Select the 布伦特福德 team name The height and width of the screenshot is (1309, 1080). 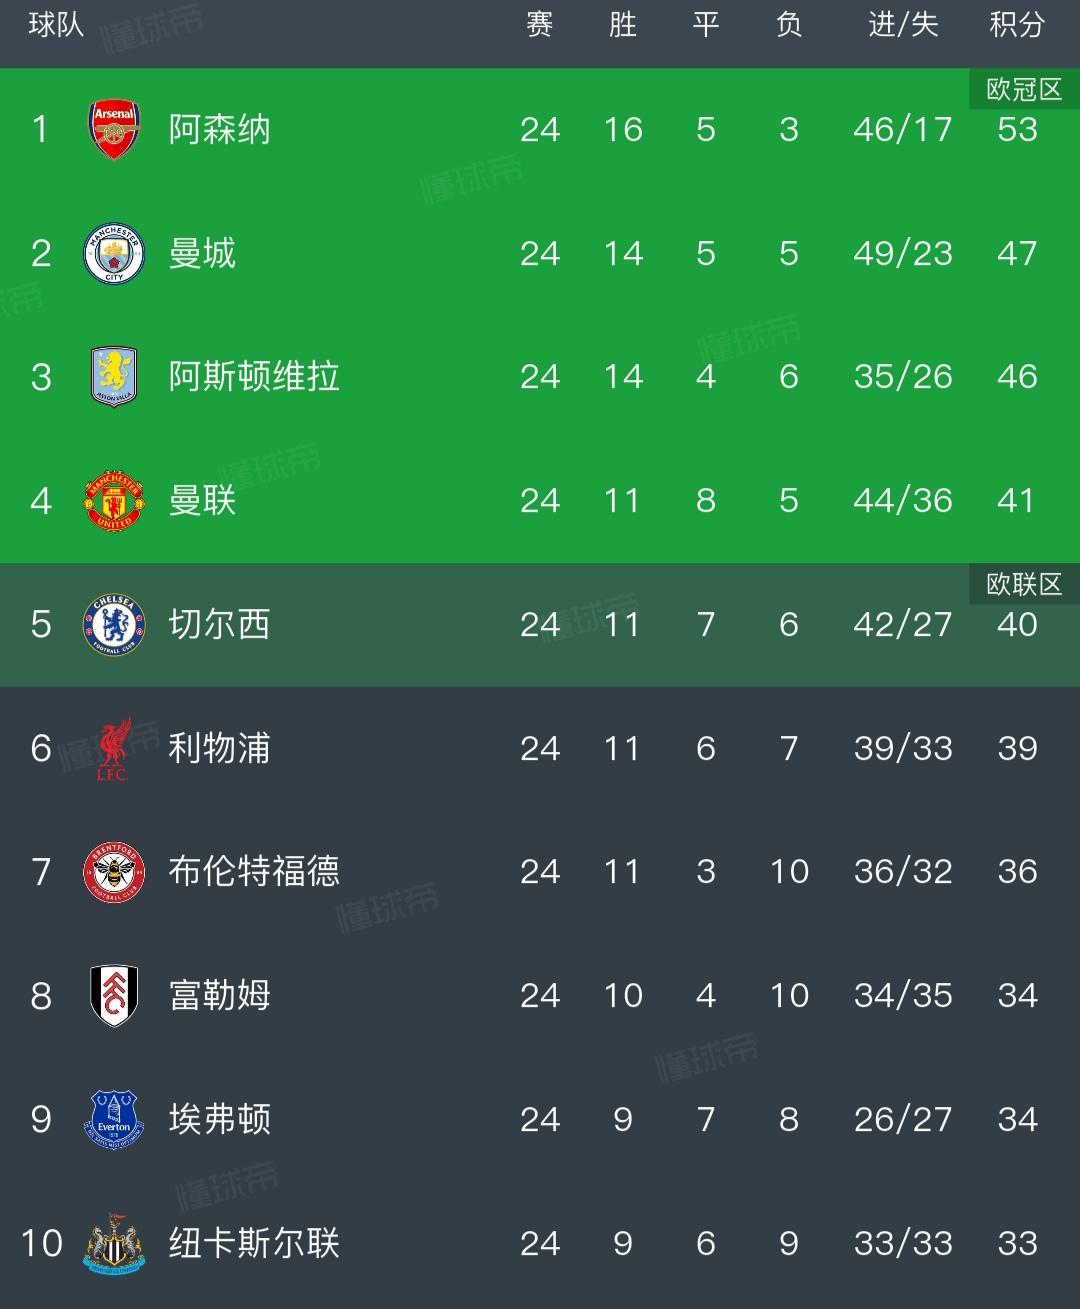tap(254, 872)
